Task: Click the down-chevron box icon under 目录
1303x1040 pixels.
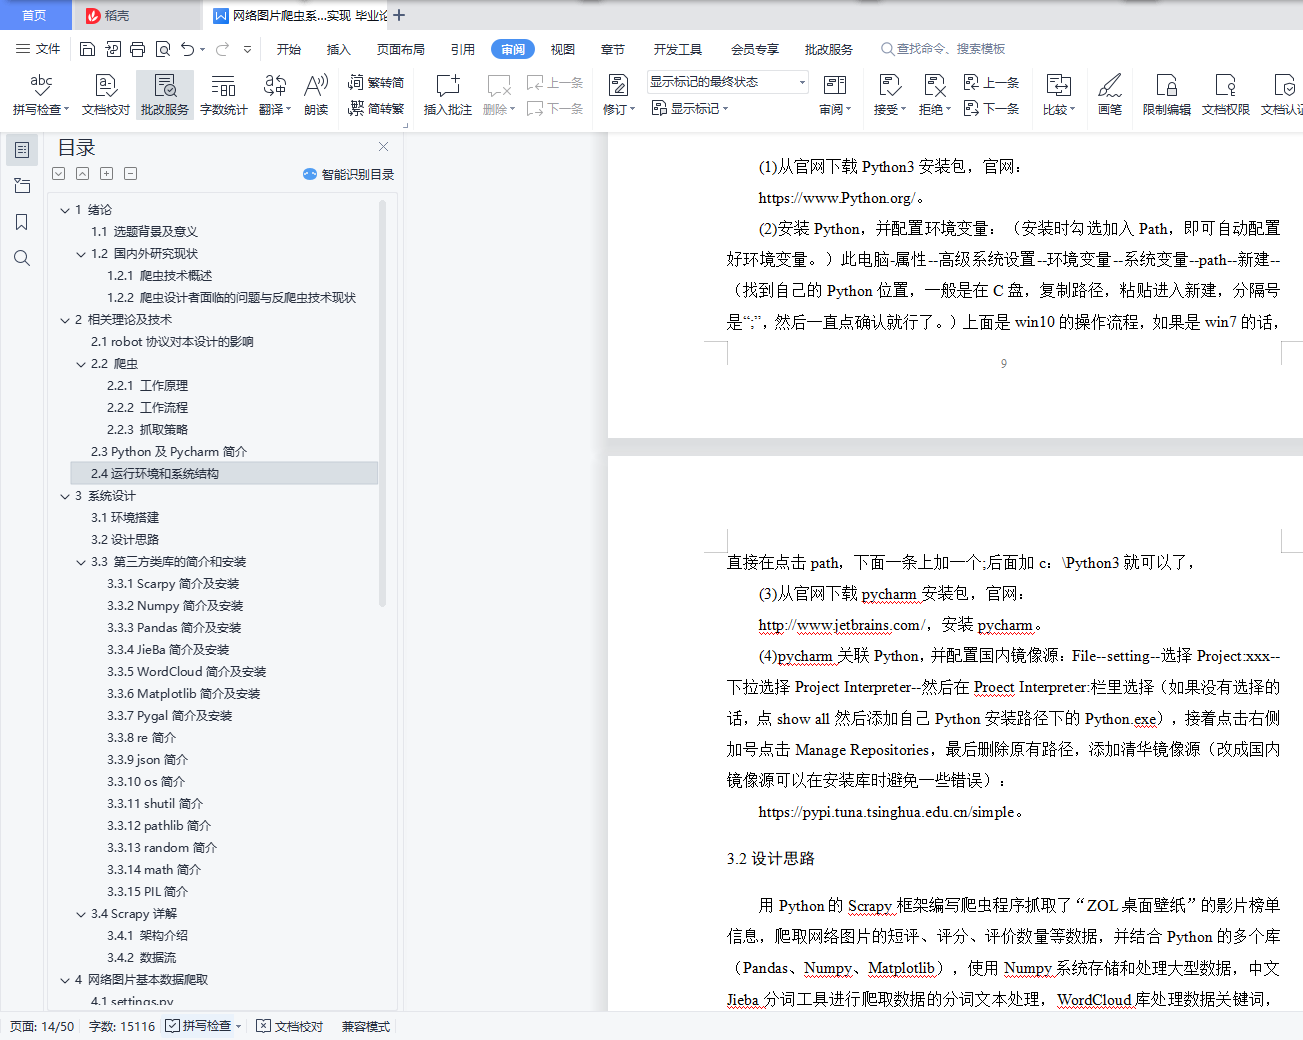Action: (59, 174)
